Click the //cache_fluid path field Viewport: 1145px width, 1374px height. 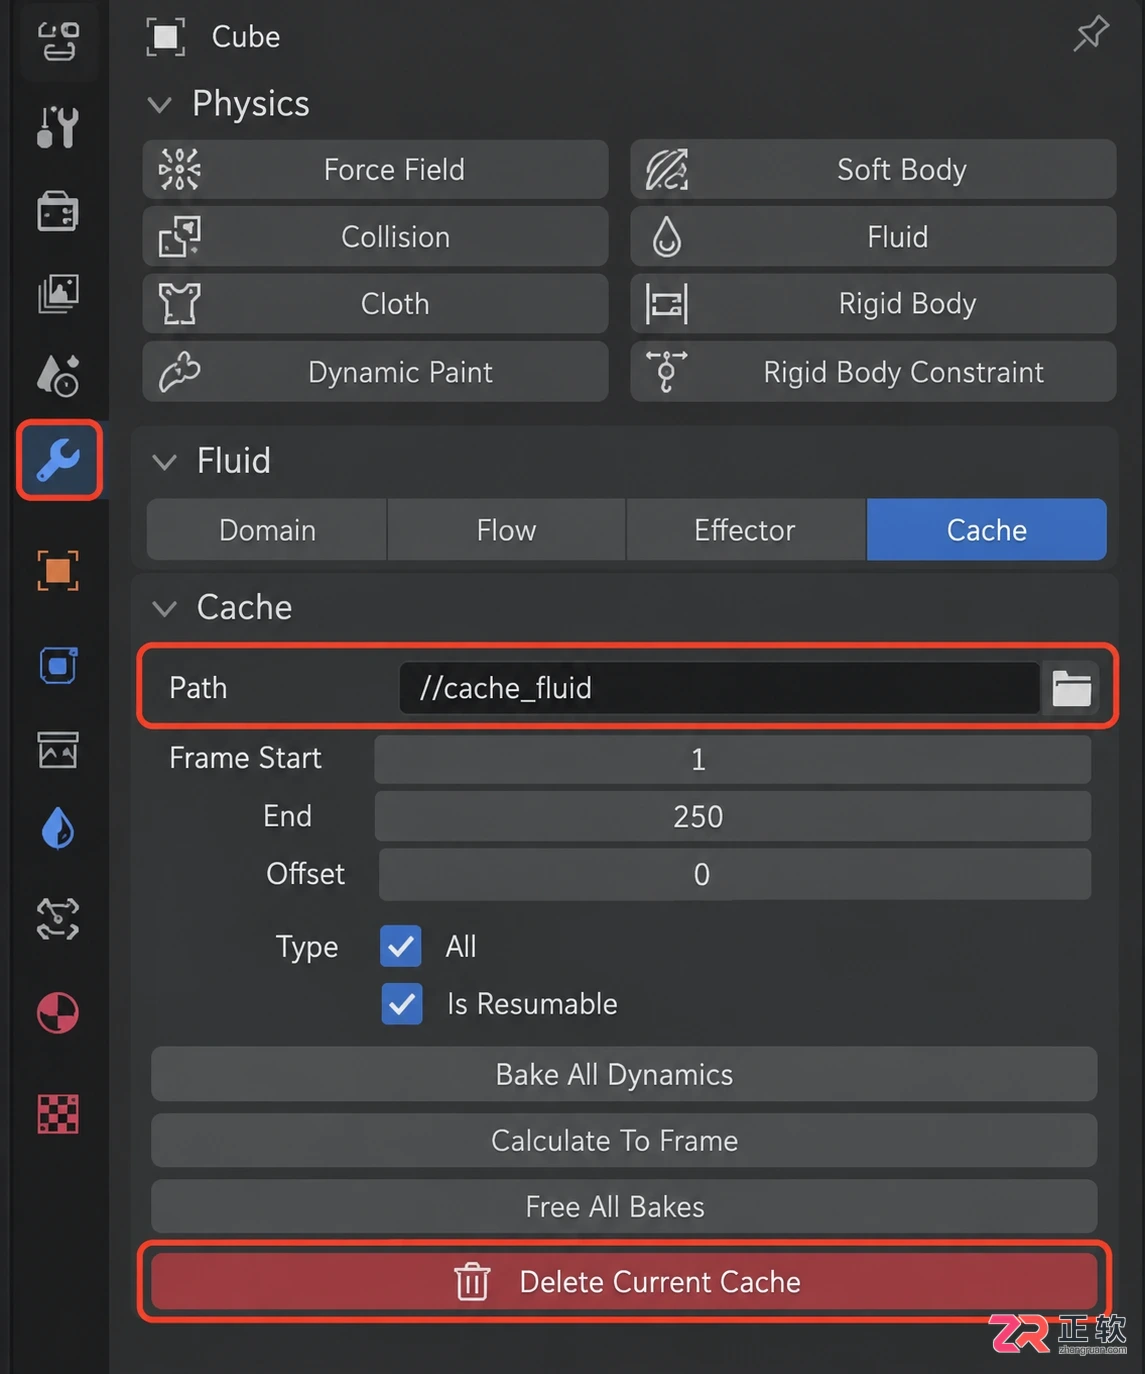719,688
